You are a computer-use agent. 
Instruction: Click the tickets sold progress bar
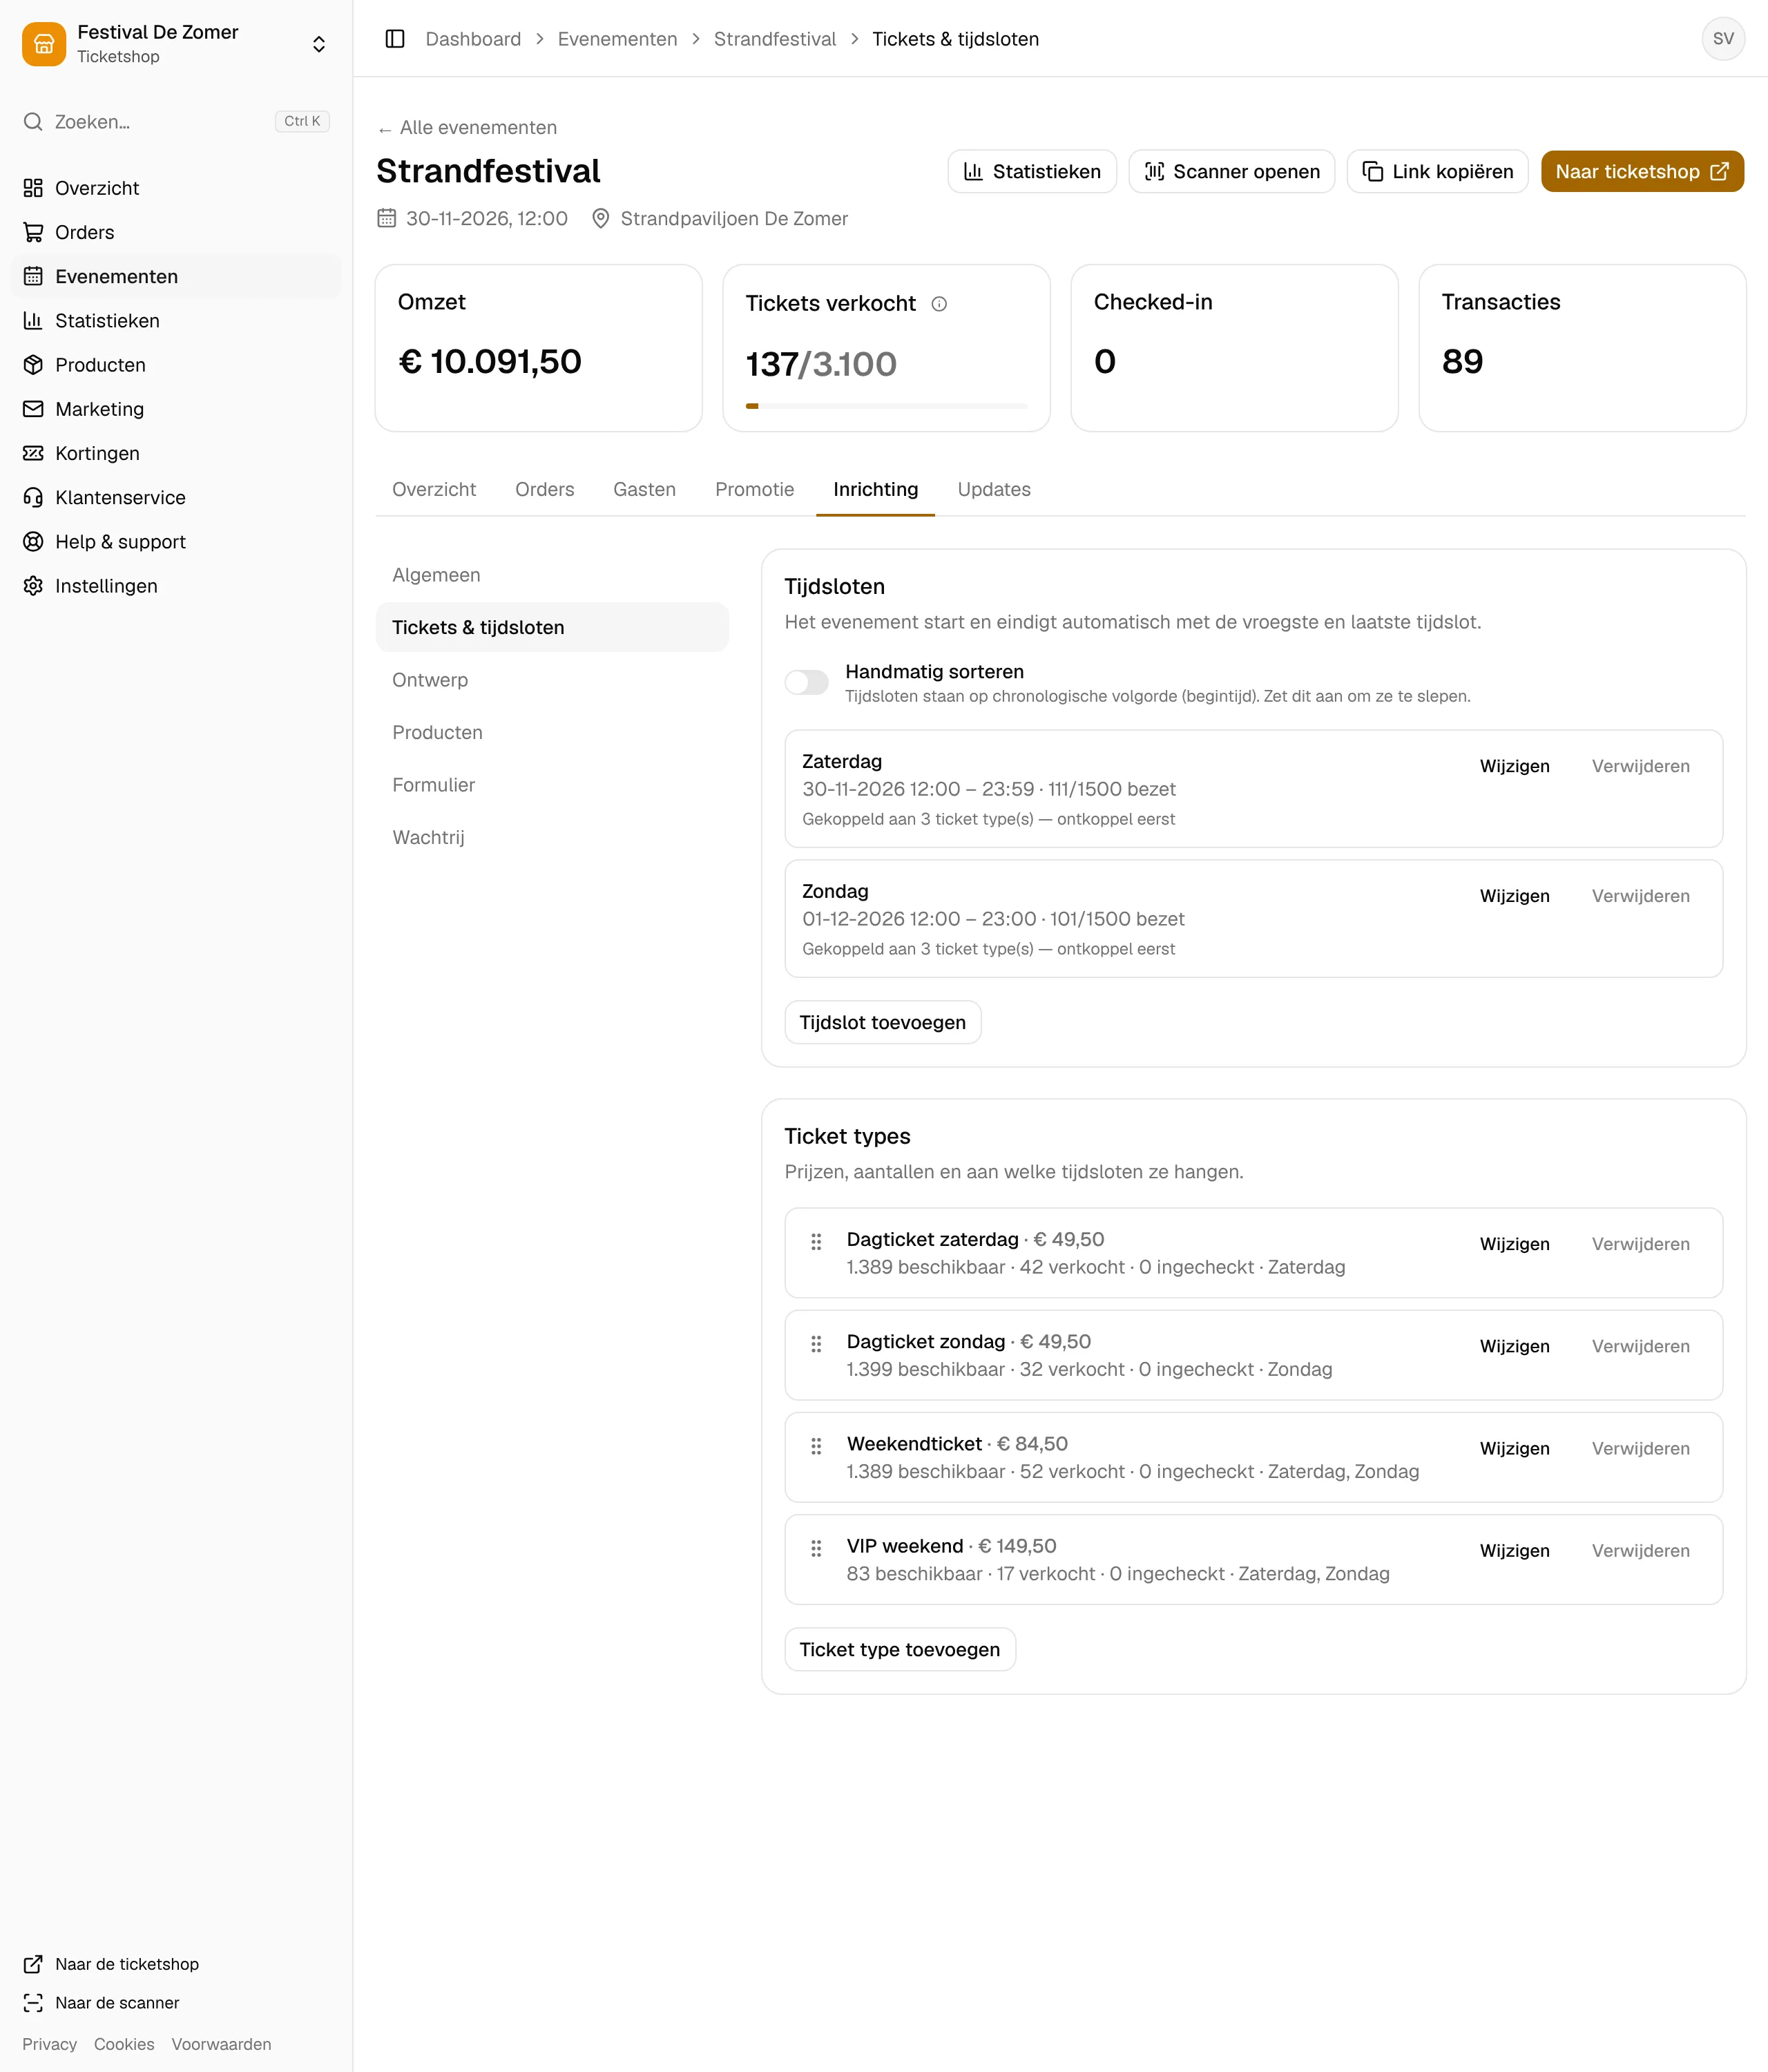click(886, 406)
